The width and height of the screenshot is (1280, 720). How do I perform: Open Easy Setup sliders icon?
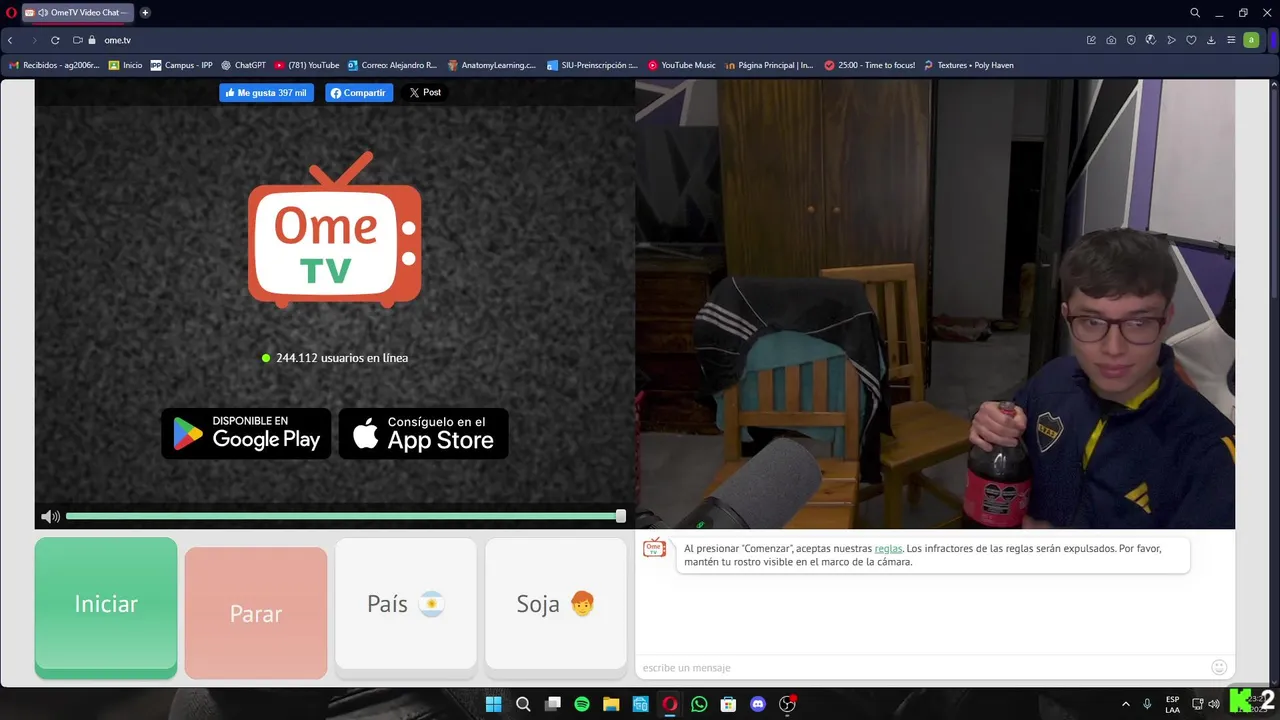click(1230, 40)
